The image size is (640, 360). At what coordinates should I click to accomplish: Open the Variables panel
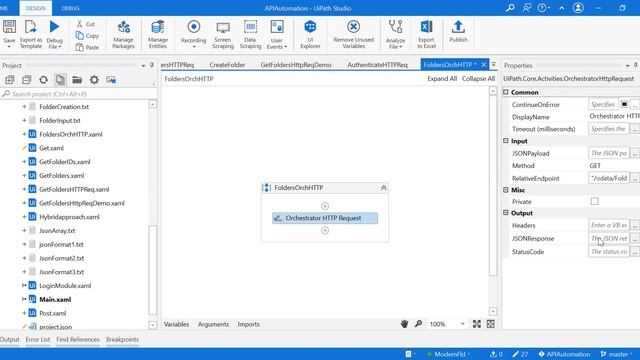coord(176,324)
